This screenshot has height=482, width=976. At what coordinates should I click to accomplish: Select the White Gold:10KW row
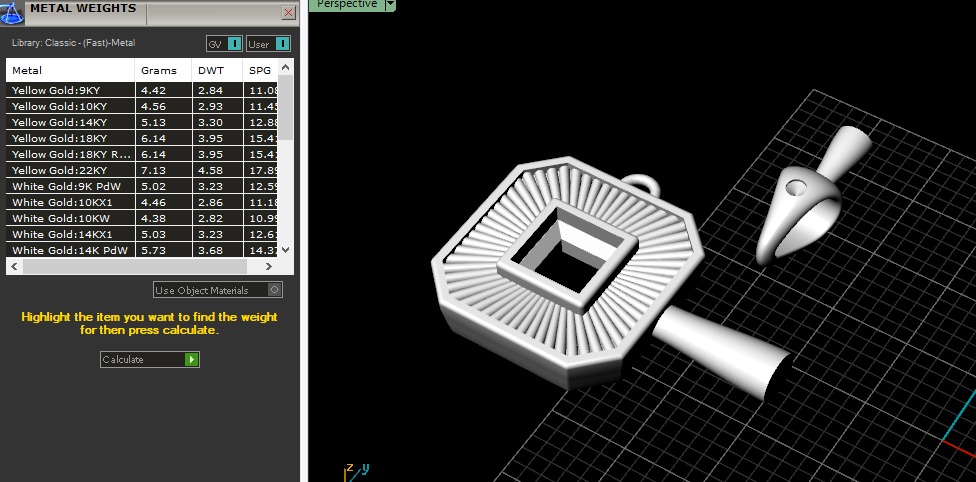(x=142, y=219)
